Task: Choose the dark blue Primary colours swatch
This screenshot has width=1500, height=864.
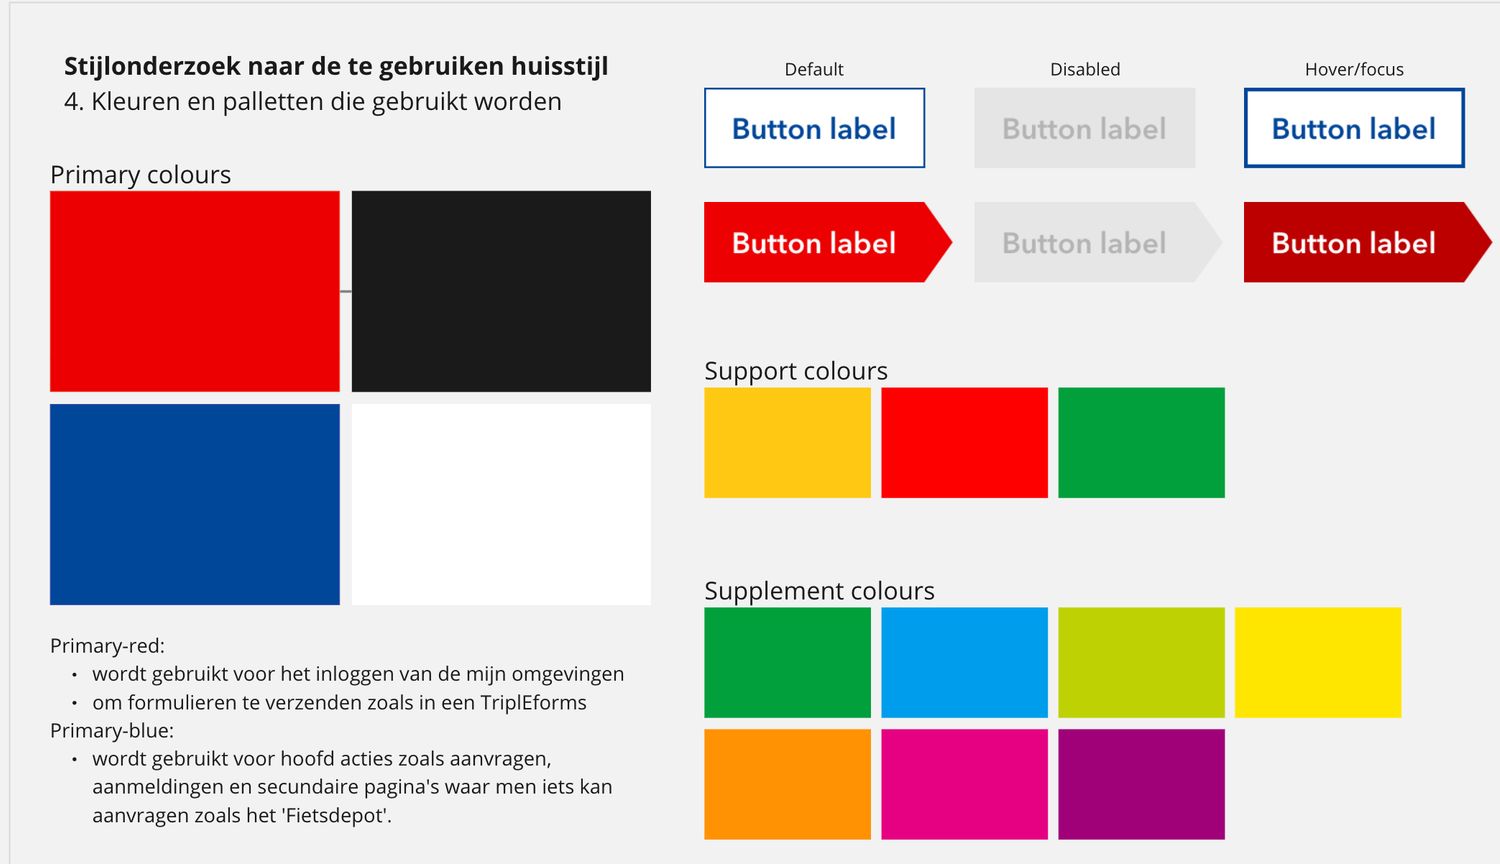Action: (195, 504)
